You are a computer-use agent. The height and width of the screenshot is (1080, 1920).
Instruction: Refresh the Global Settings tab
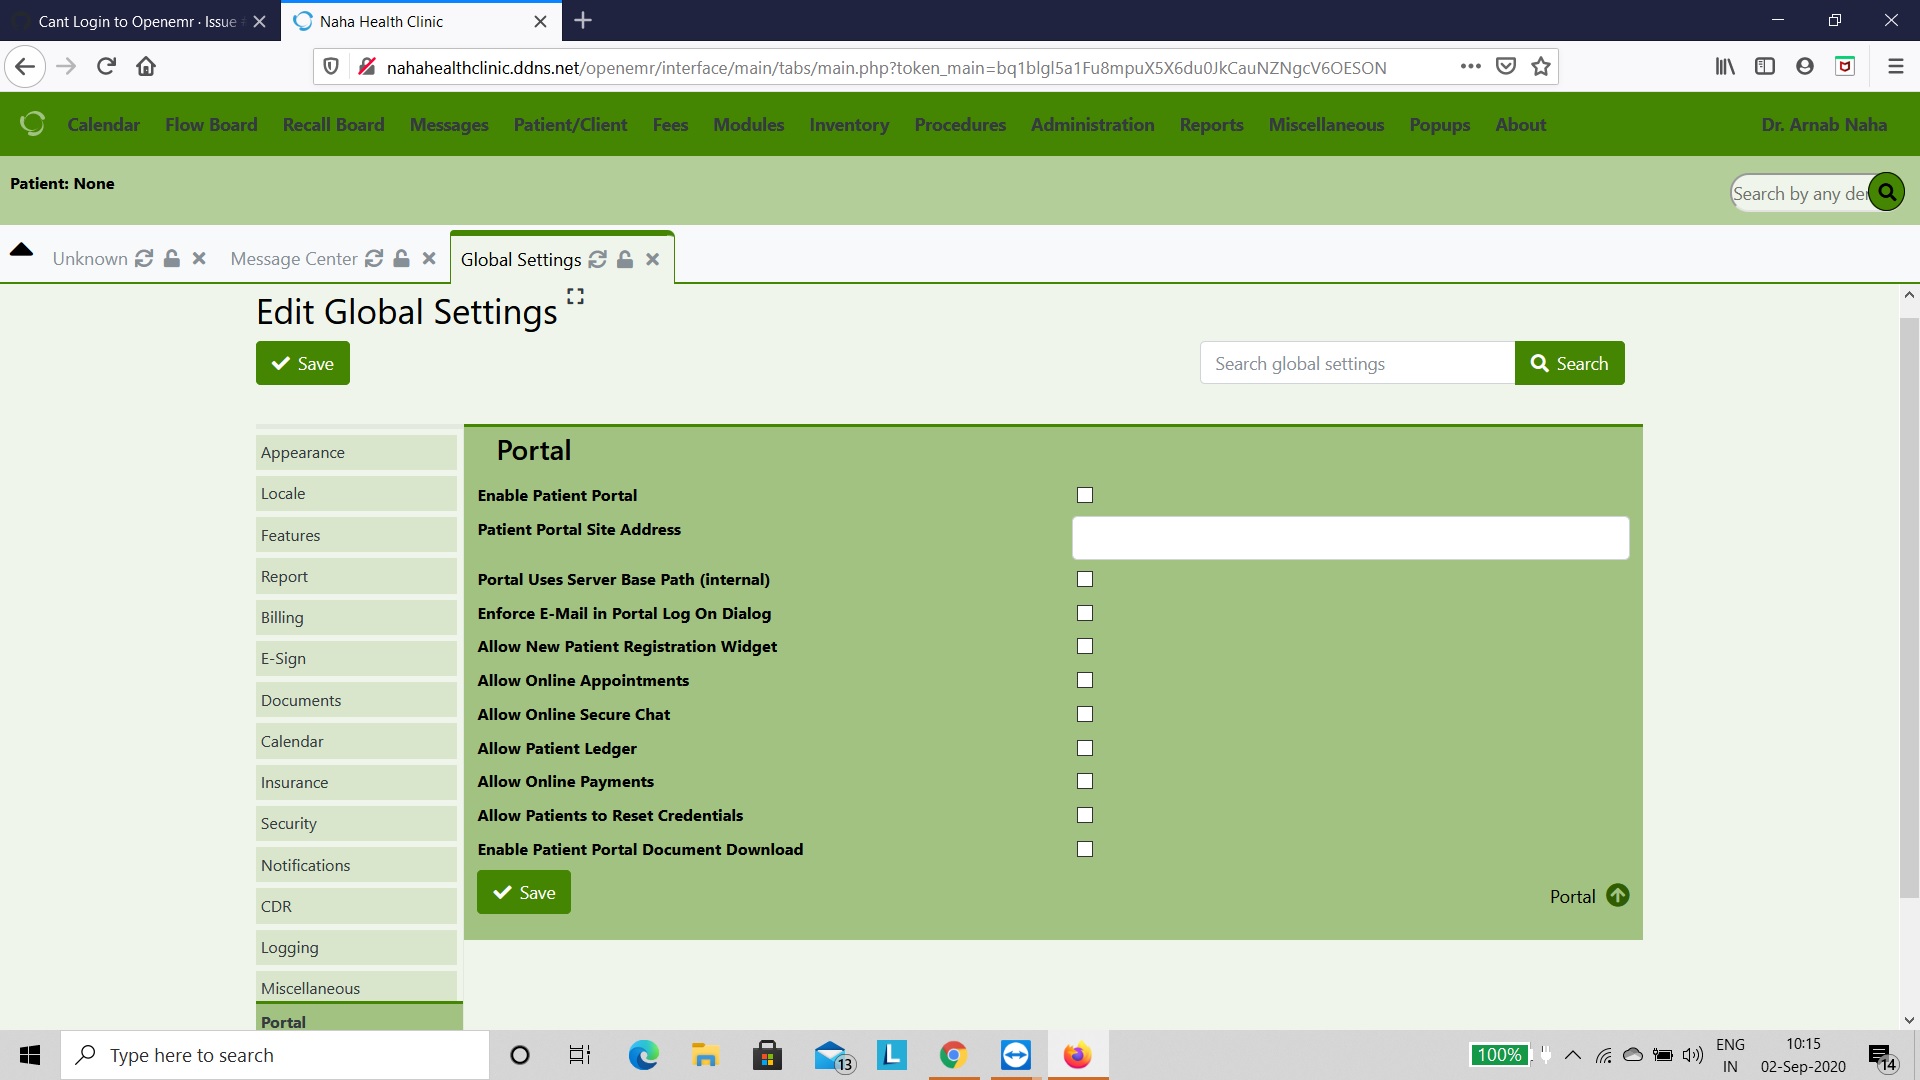tap(597, 259)
